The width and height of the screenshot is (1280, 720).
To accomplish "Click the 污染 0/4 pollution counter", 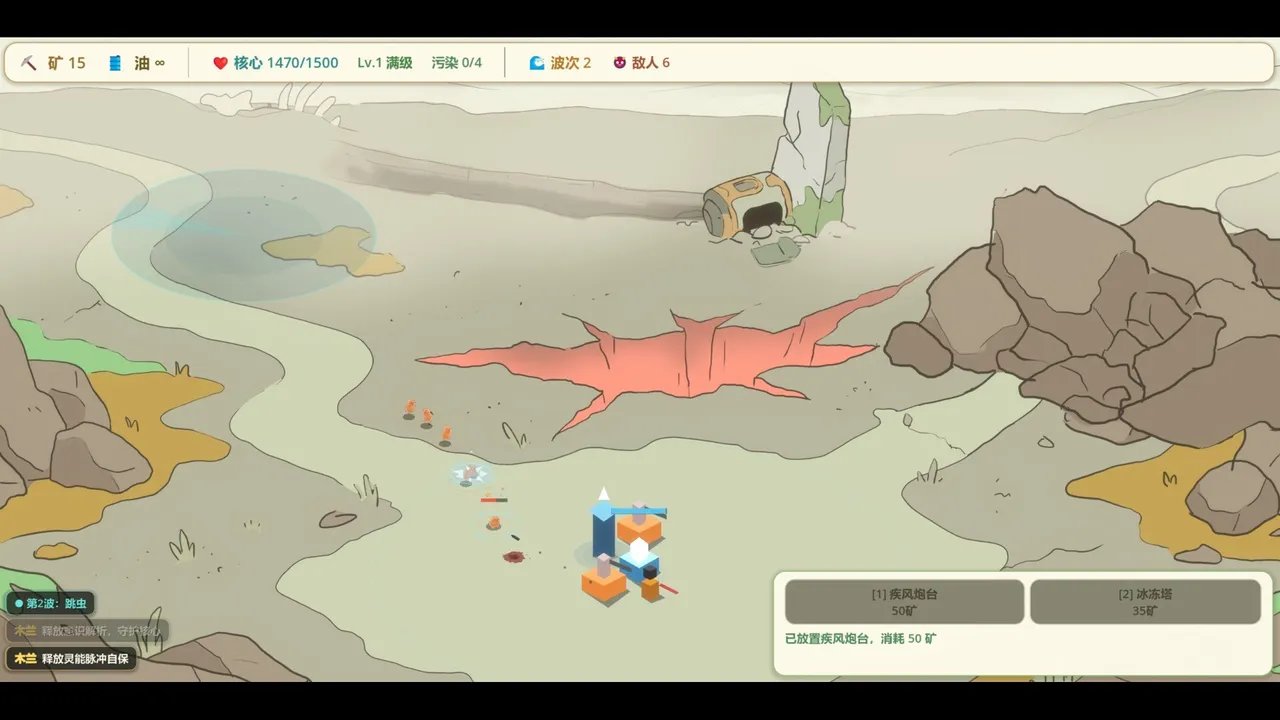I will [457, 63].
